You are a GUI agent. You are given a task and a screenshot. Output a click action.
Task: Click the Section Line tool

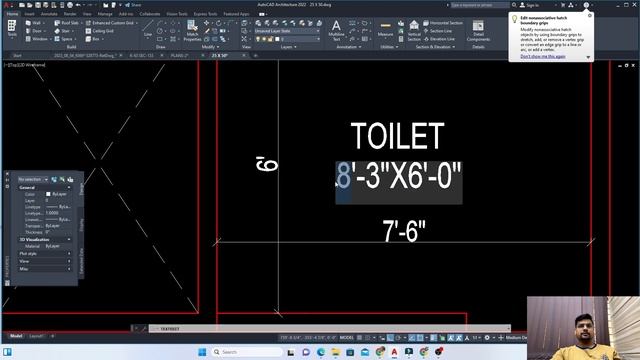[438, 31]
